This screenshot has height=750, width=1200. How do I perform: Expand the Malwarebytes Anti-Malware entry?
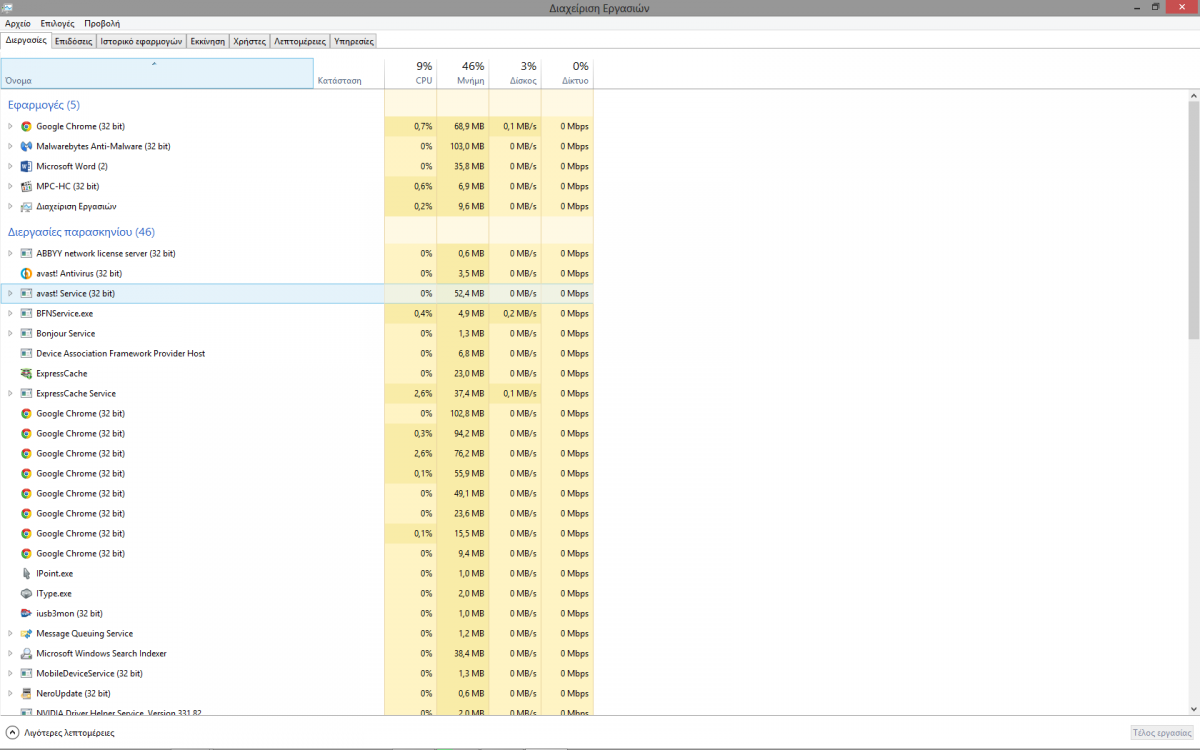coord(10,146)
